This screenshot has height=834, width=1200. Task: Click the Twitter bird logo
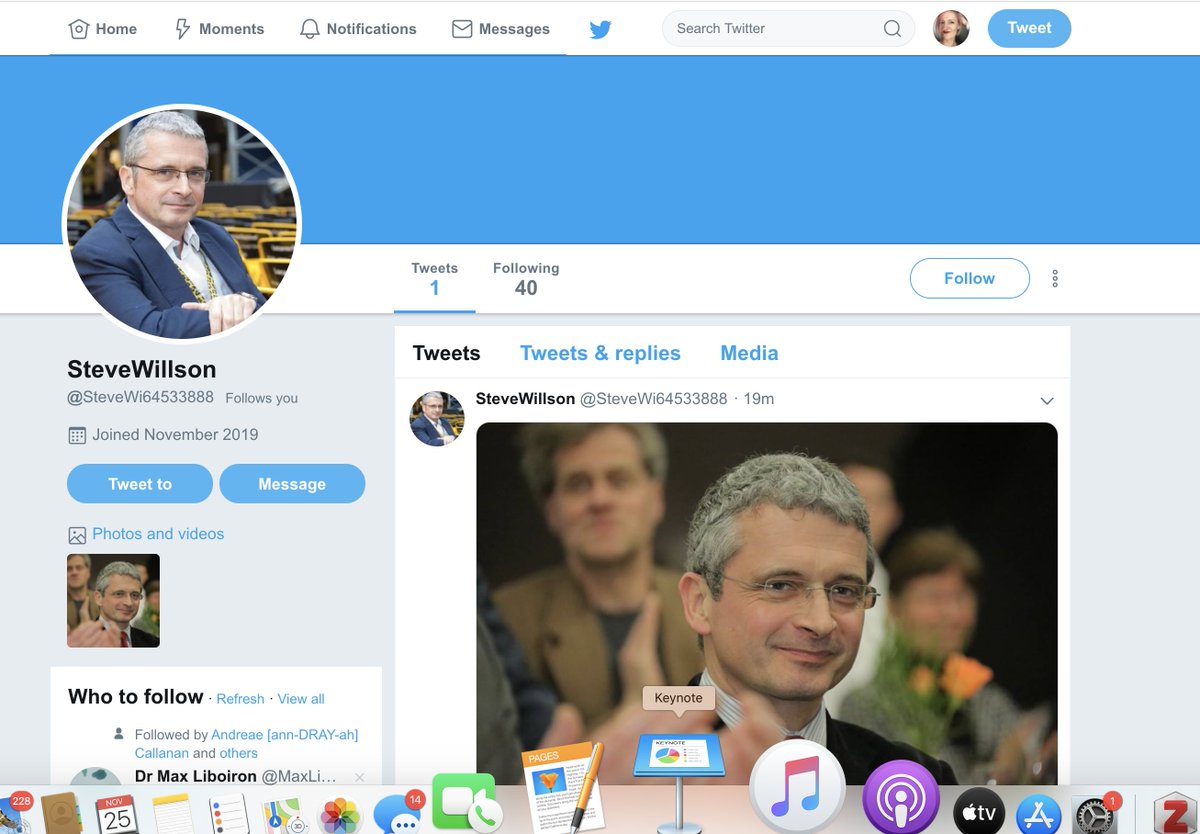tap(600, 29)
